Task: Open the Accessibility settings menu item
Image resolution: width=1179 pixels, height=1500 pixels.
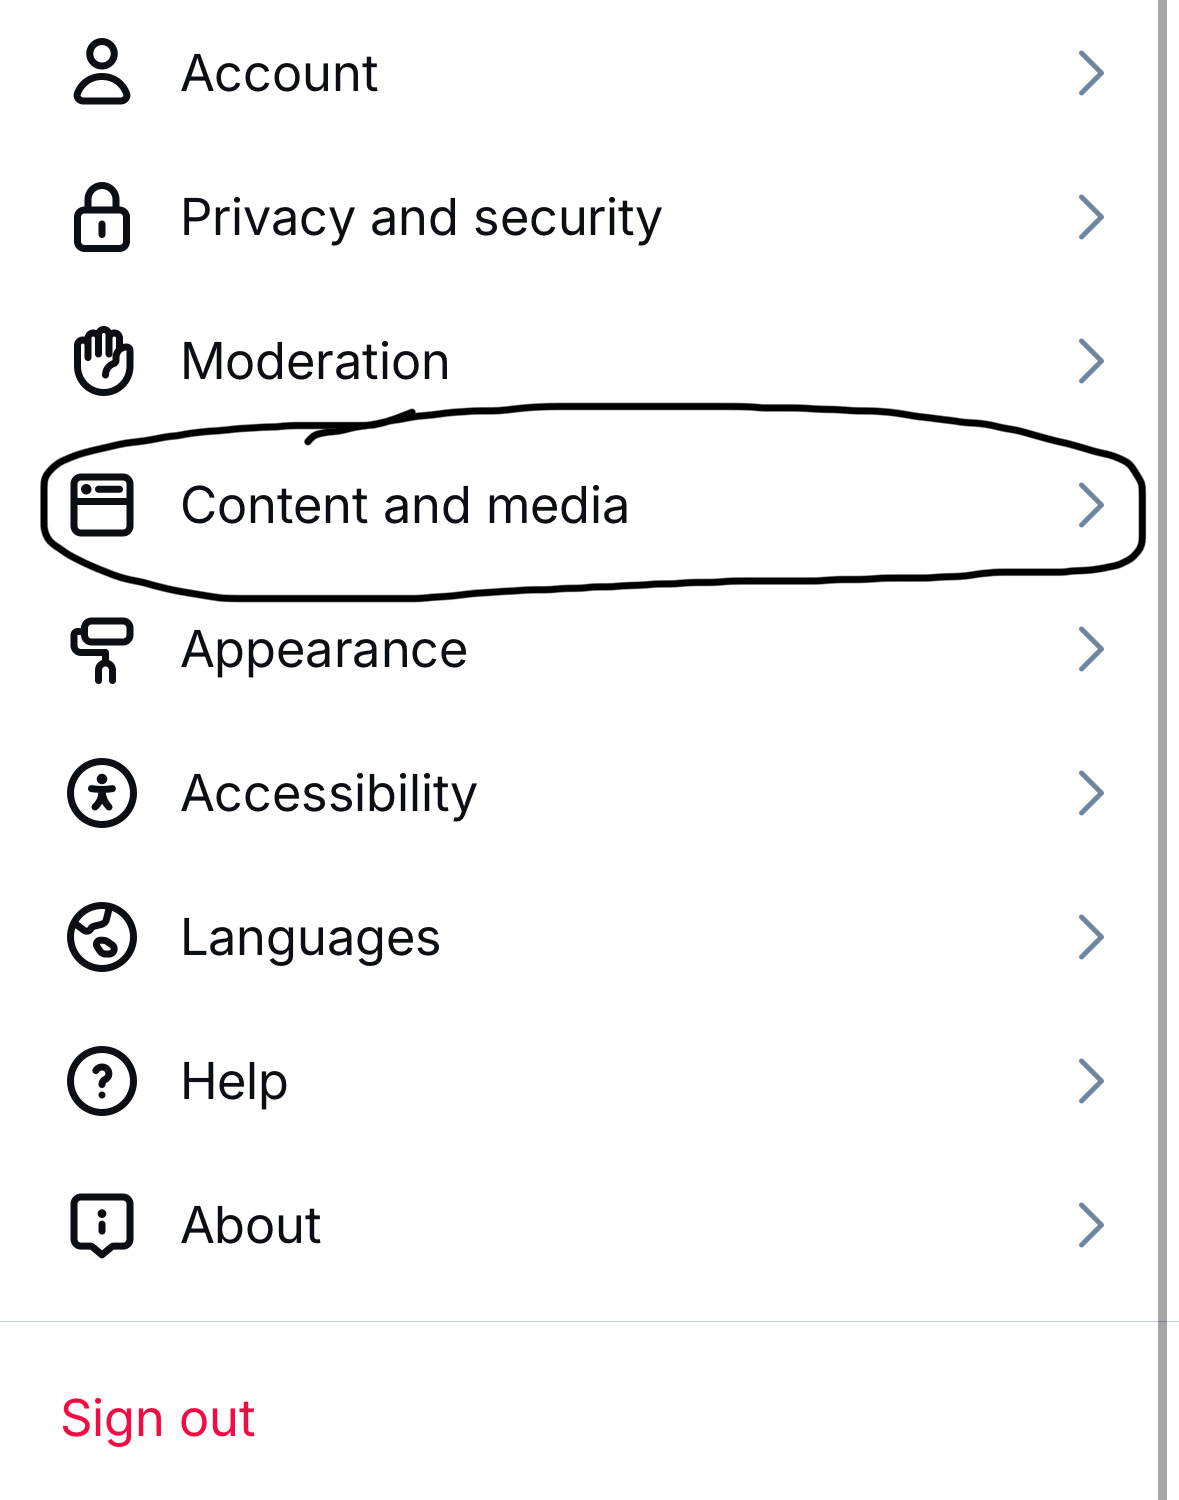Action: (329, 794)
